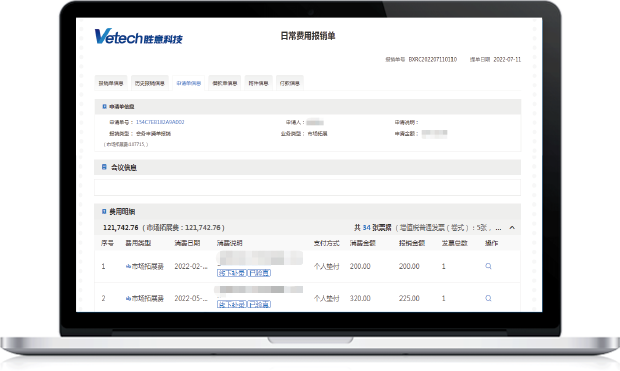Click the reimbursement number BXRC202207110110
The height and width of the screenshot is (371, 620).
pyautogui.click(x=433, y=59)
